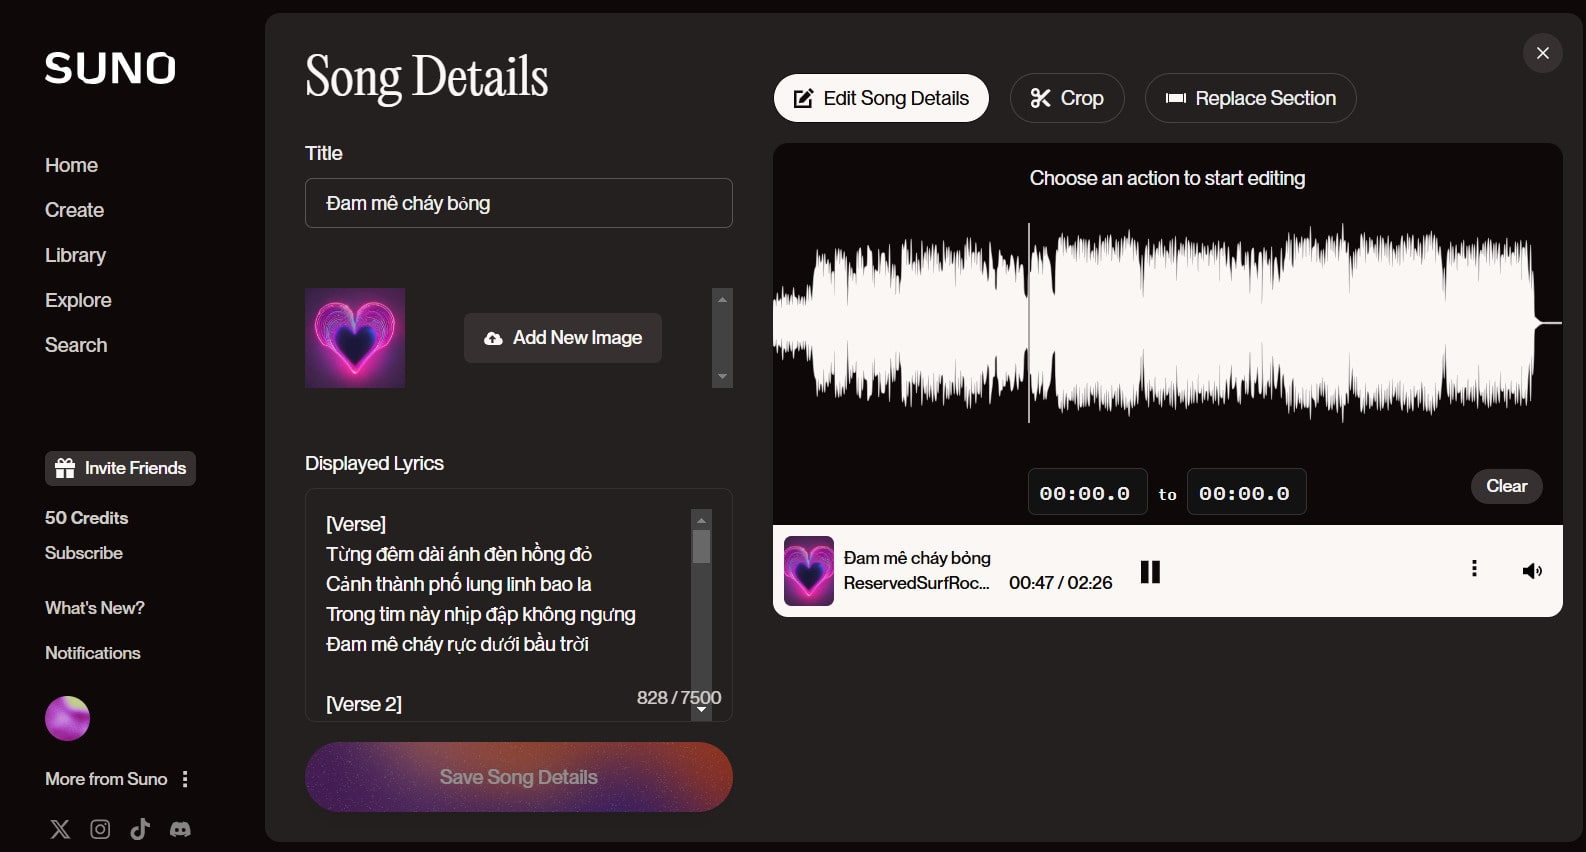Click Edit Song Details button
This screenshot has height=852, width=1586.
click(x=881, y=98)
